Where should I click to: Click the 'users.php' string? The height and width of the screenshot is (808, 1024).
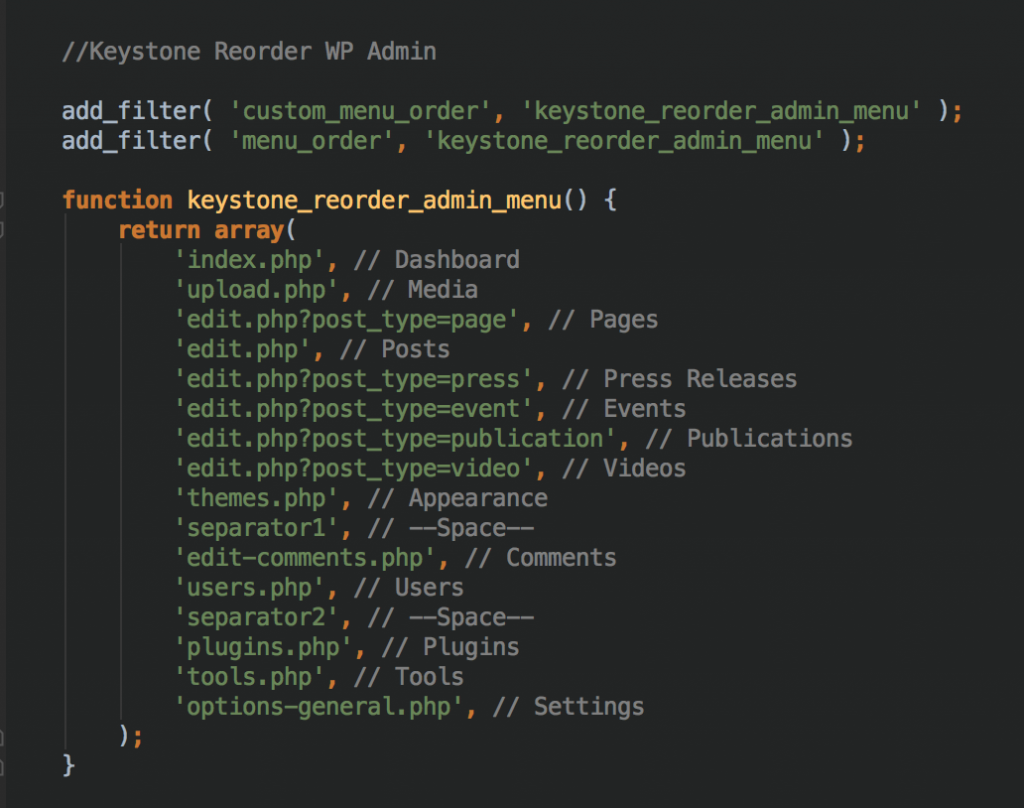(249, 589)
